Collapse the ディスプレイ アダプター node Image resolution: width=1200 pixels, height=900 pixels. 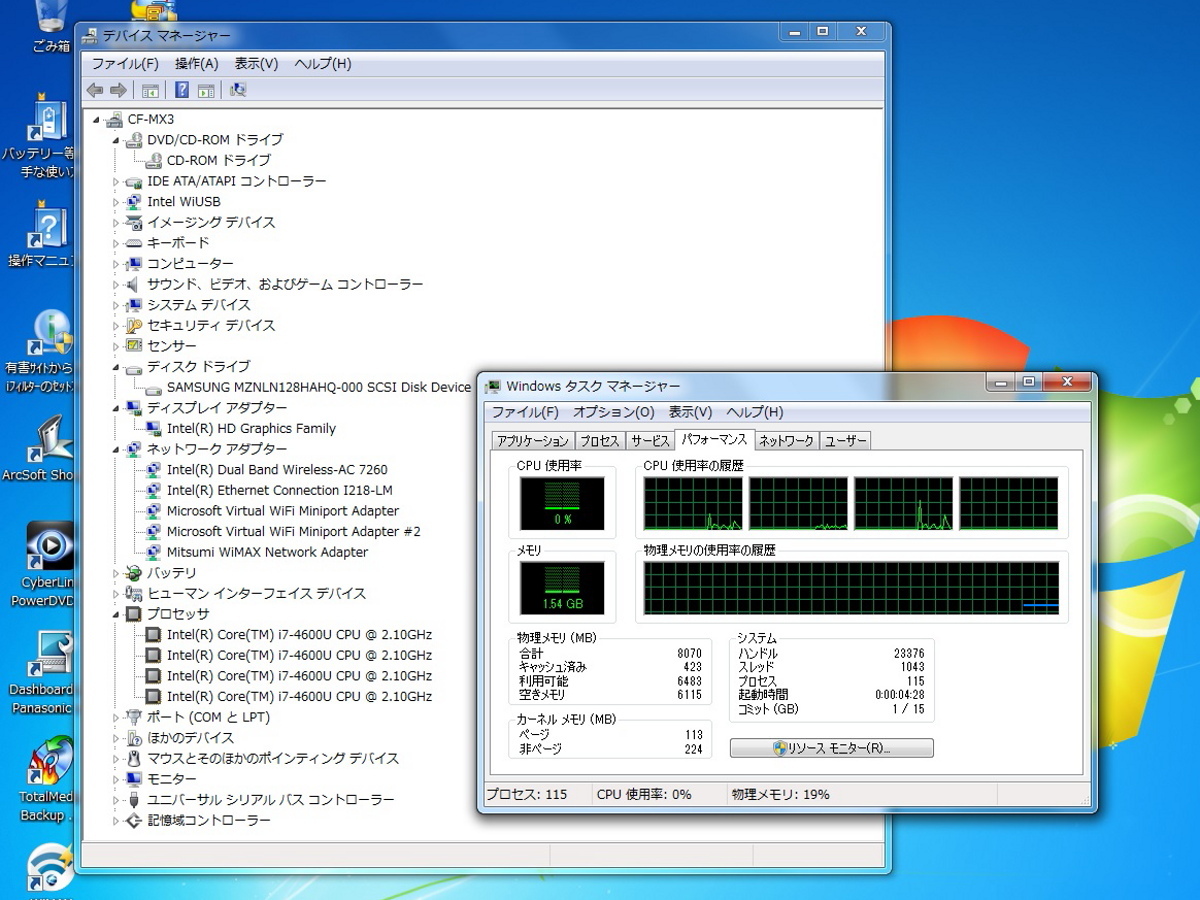116,408
